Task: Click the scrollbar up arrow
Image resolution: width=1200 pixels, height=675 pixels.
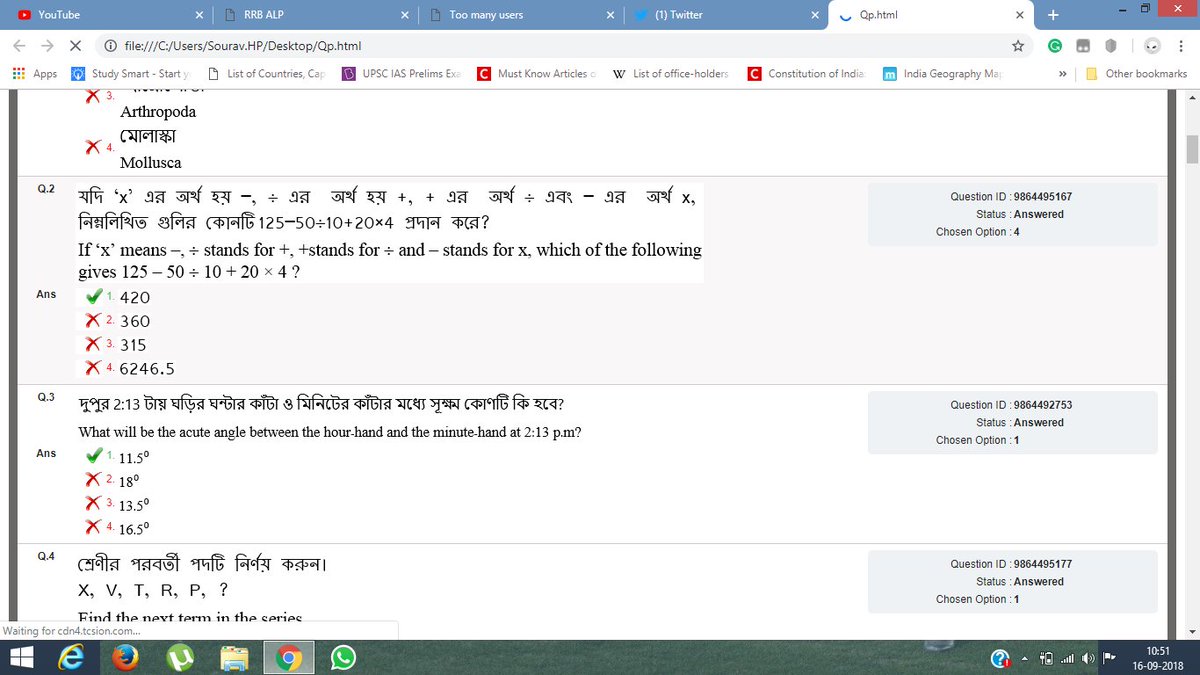Action: click(x=1192, y=98)
